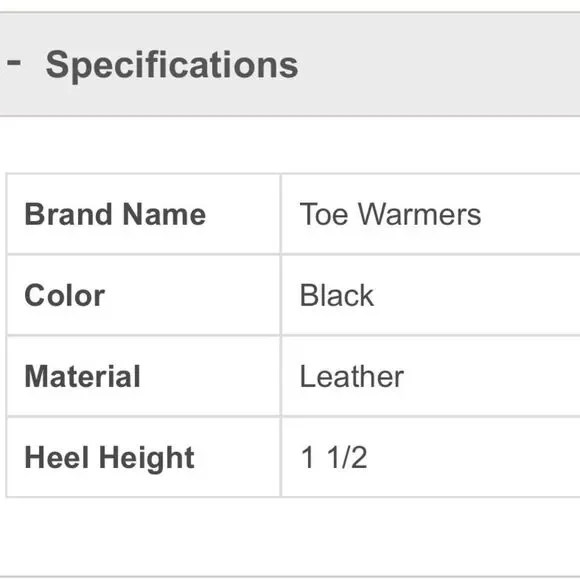Image resolution: width=580 pixels, height=580 pixels.
Task: Click the word Height in last row
Action: [x=146, y=459]
